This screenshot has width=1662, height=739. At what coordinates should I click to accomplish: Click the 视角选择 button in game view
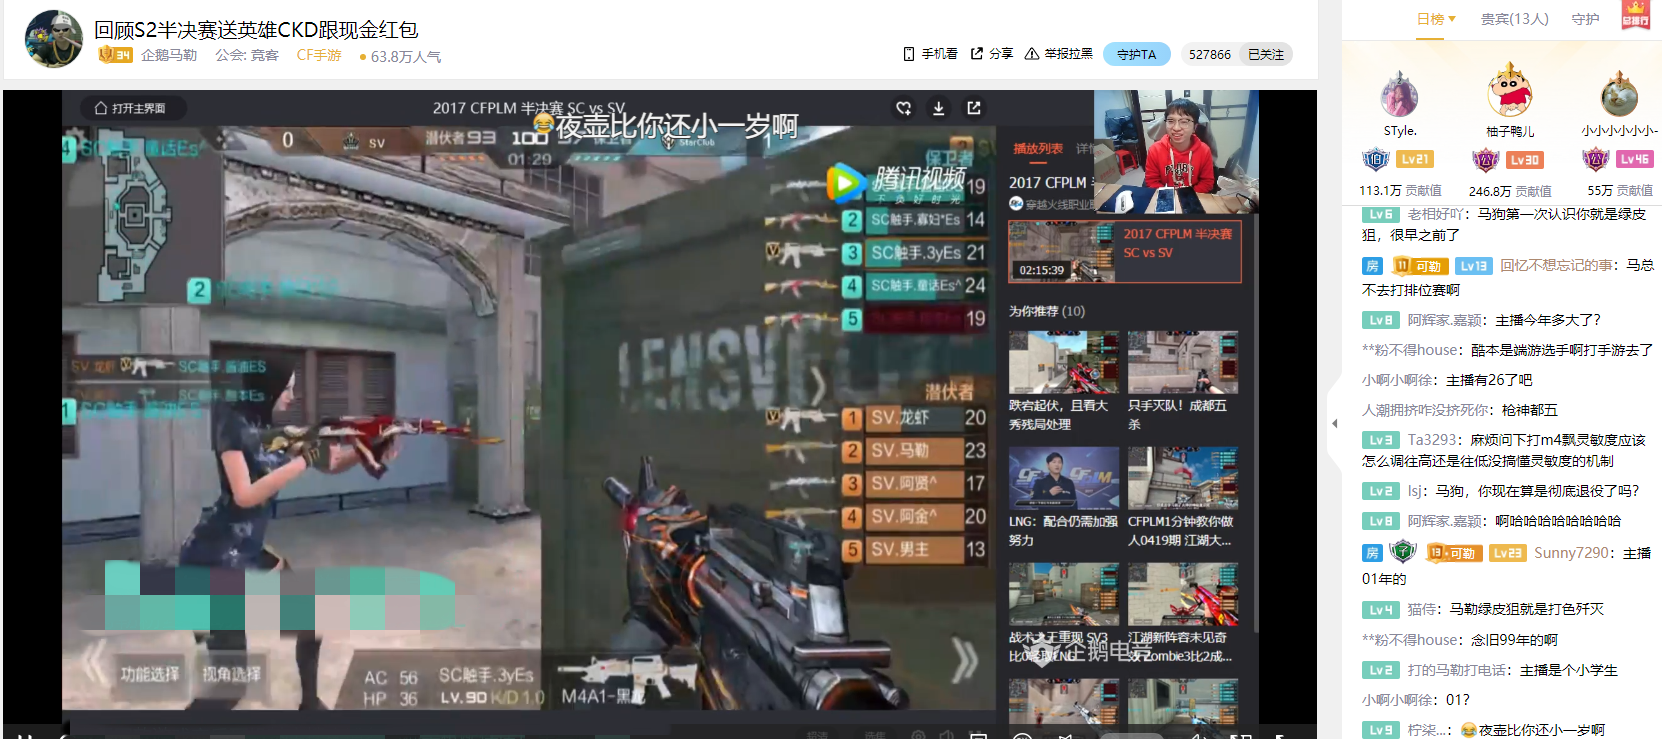coord(231,674)
